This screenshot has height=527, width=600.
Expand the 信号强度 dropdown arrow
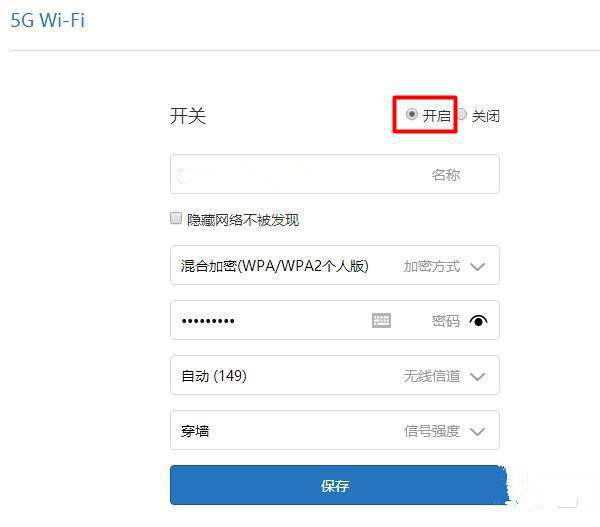tap(478, 432)
